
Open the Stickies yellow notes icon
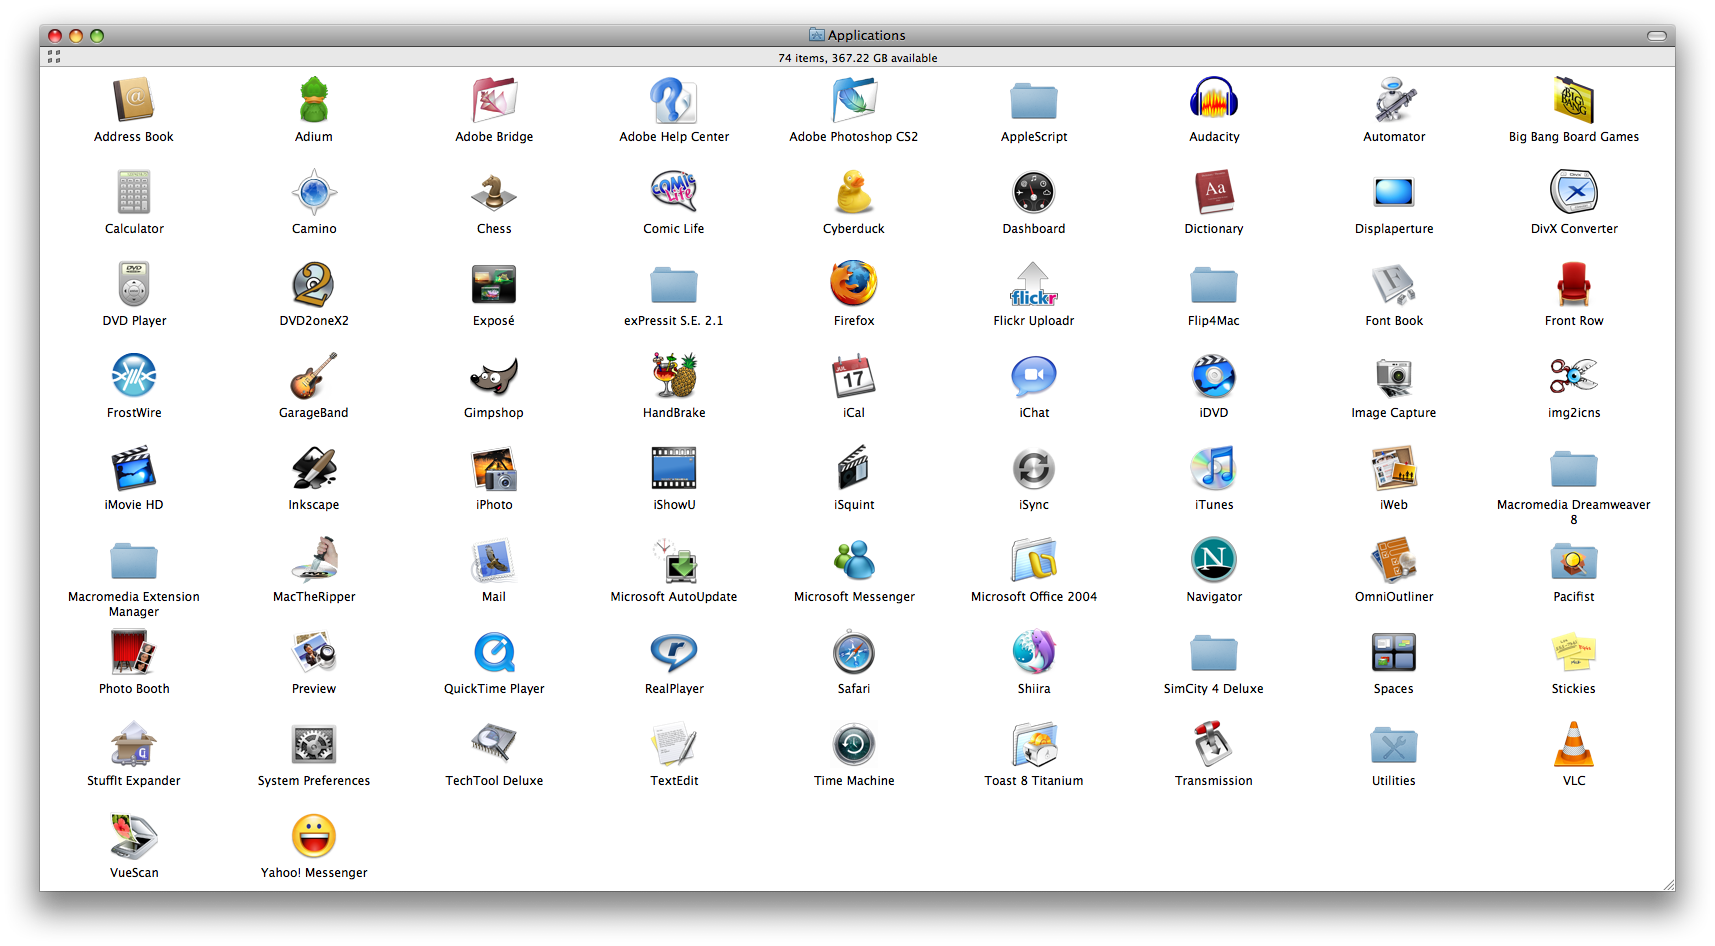[1574, 652]
